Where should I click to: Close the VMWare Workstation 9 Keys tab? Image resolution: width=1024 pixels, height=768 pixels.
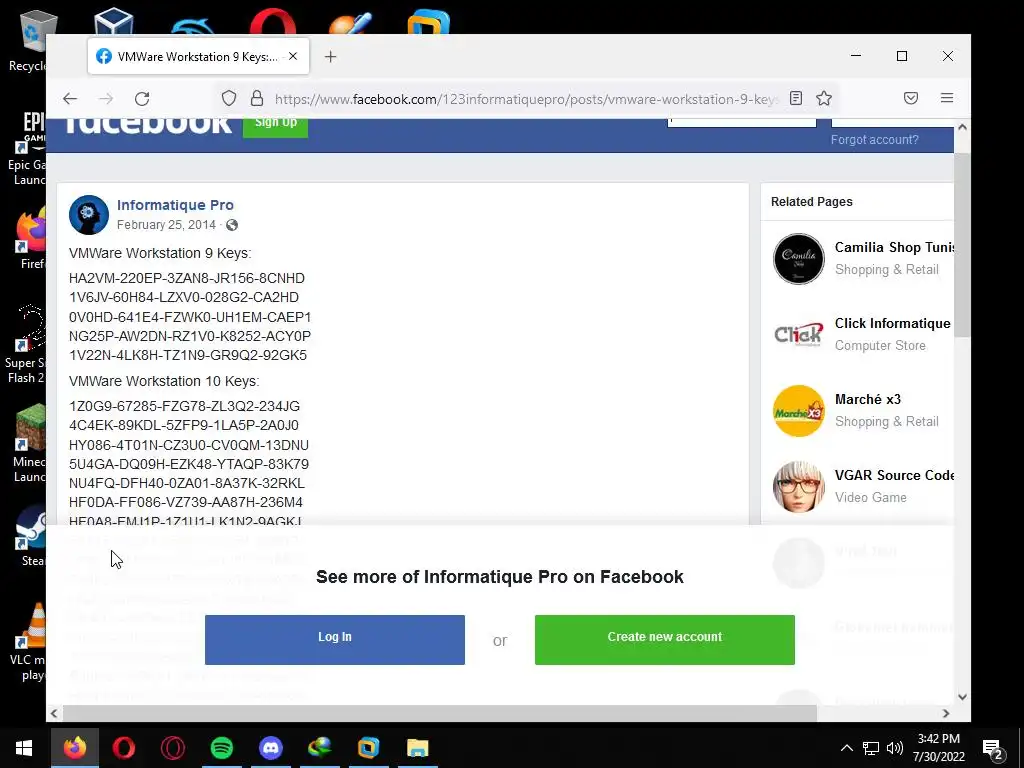[x=293, y=56]
